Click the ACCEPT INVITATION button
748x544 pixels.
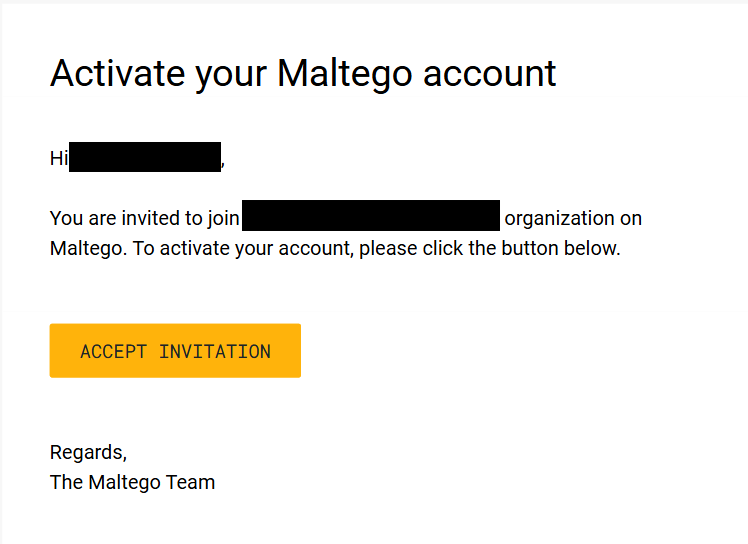[x=175, y=351]
